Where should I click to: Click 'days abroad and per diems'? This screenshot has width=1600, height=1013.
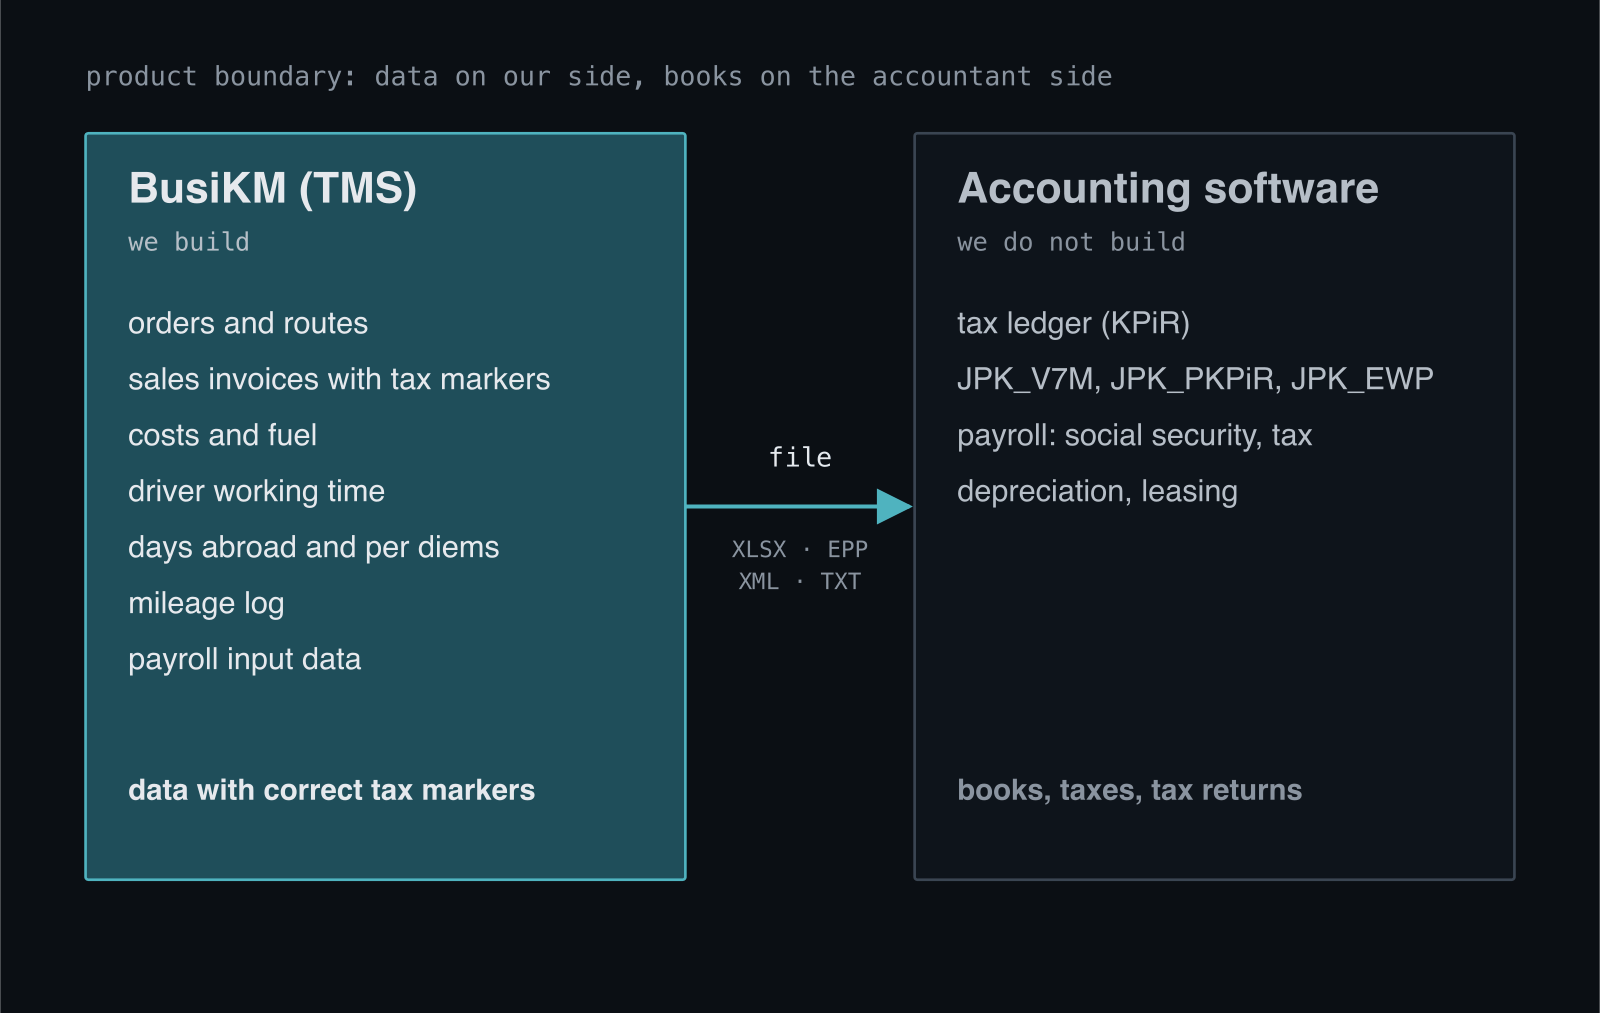point(313,547)
